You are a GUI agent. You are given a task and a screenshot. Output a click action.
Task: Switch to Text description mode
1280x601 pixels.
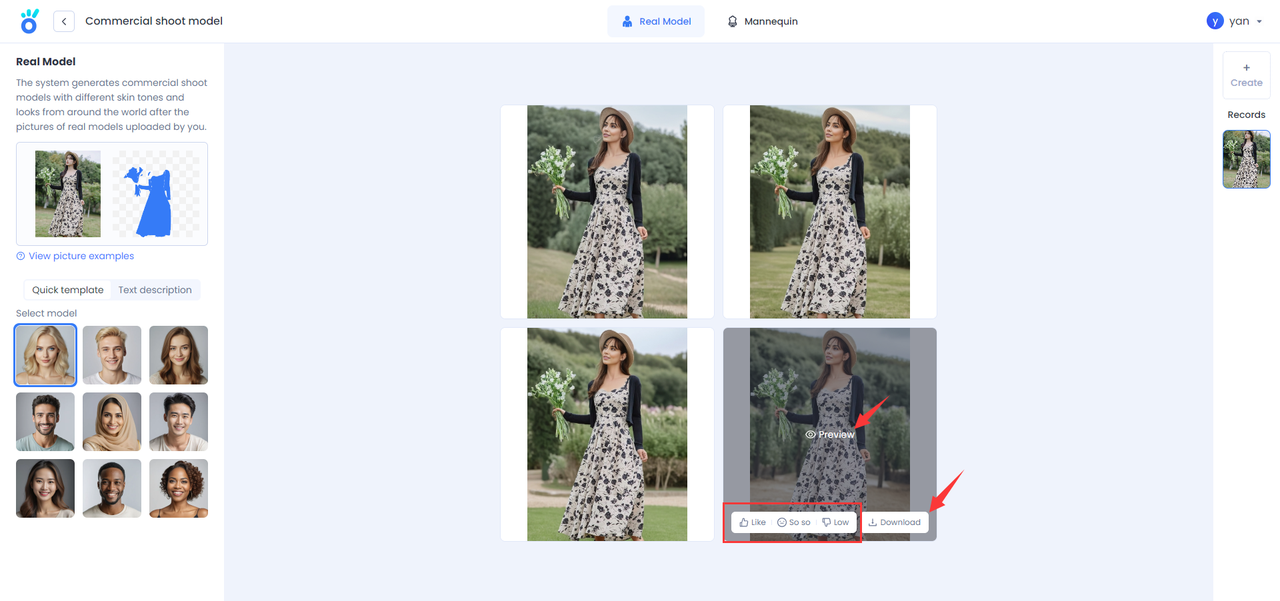coord(155,290)
